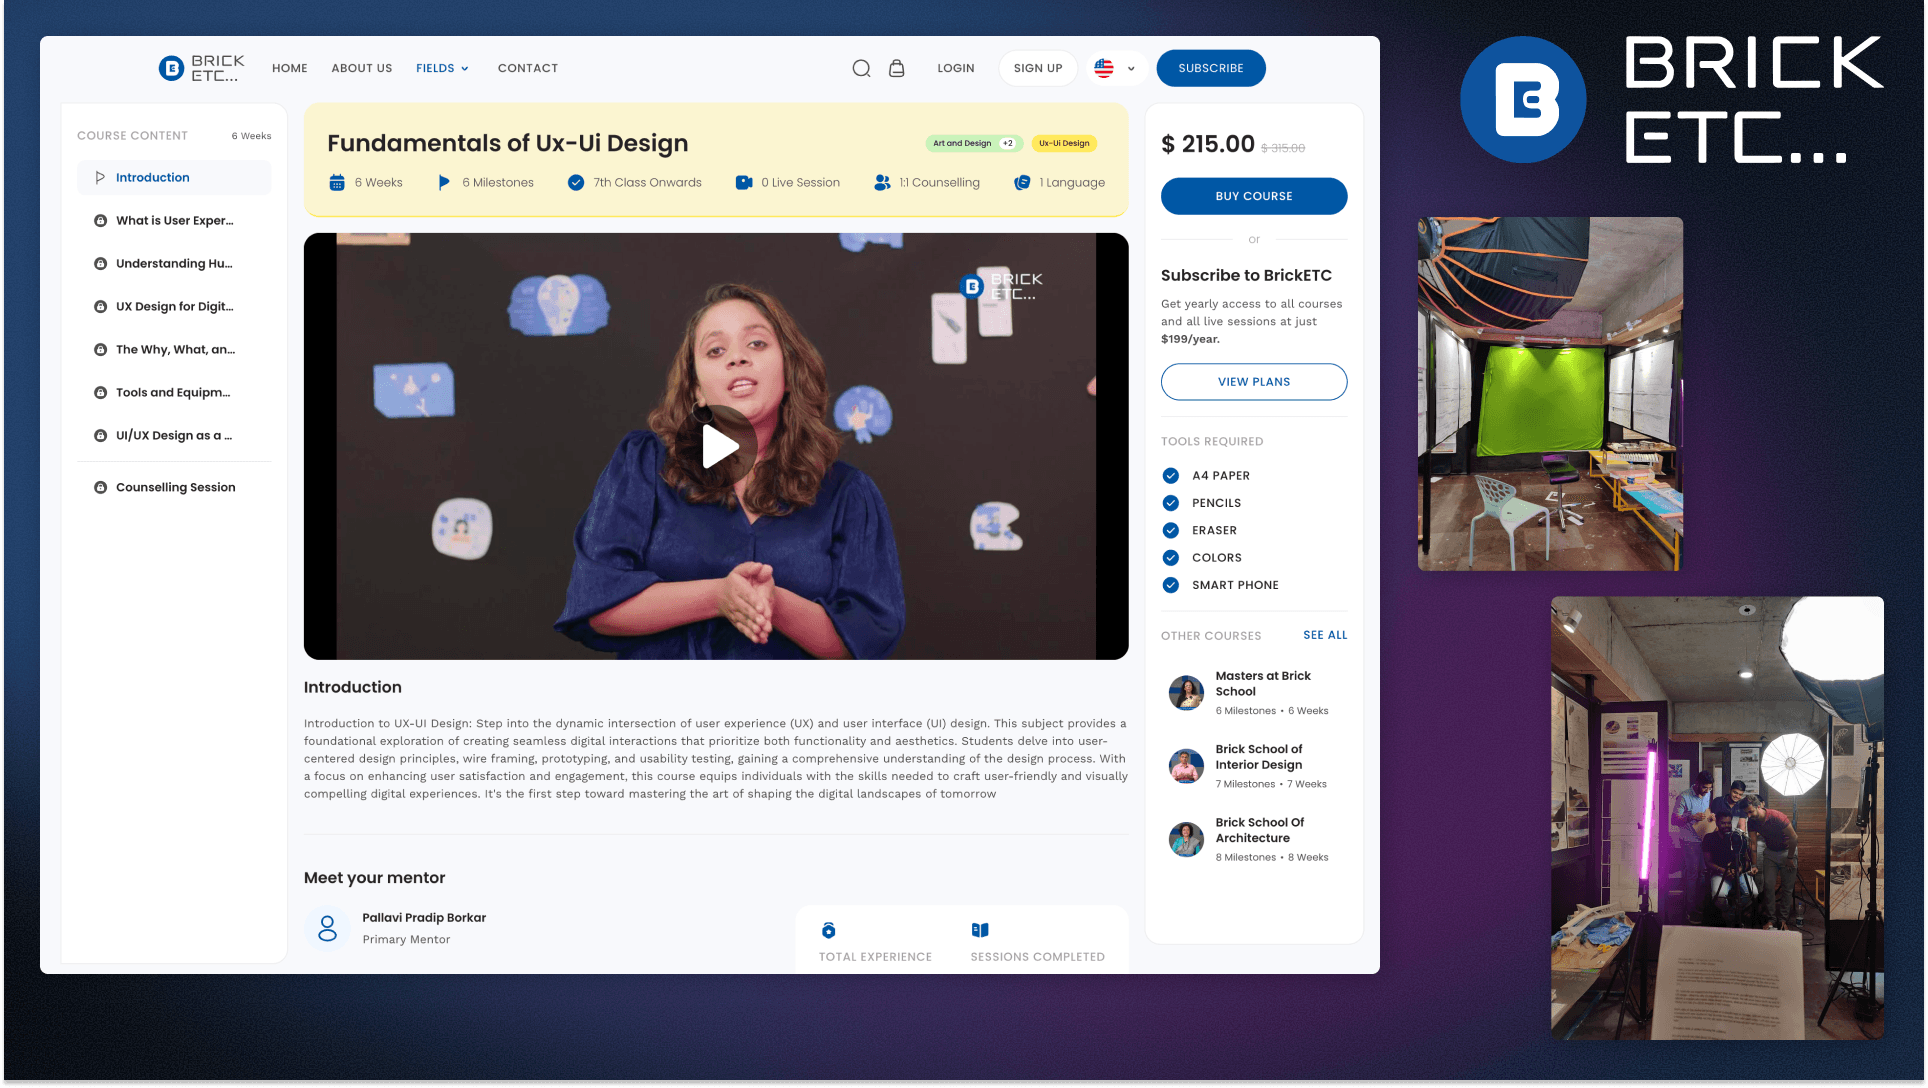1928x1088 pixels.
Task: Play the introduction video
Action: [x=717, y=446]
